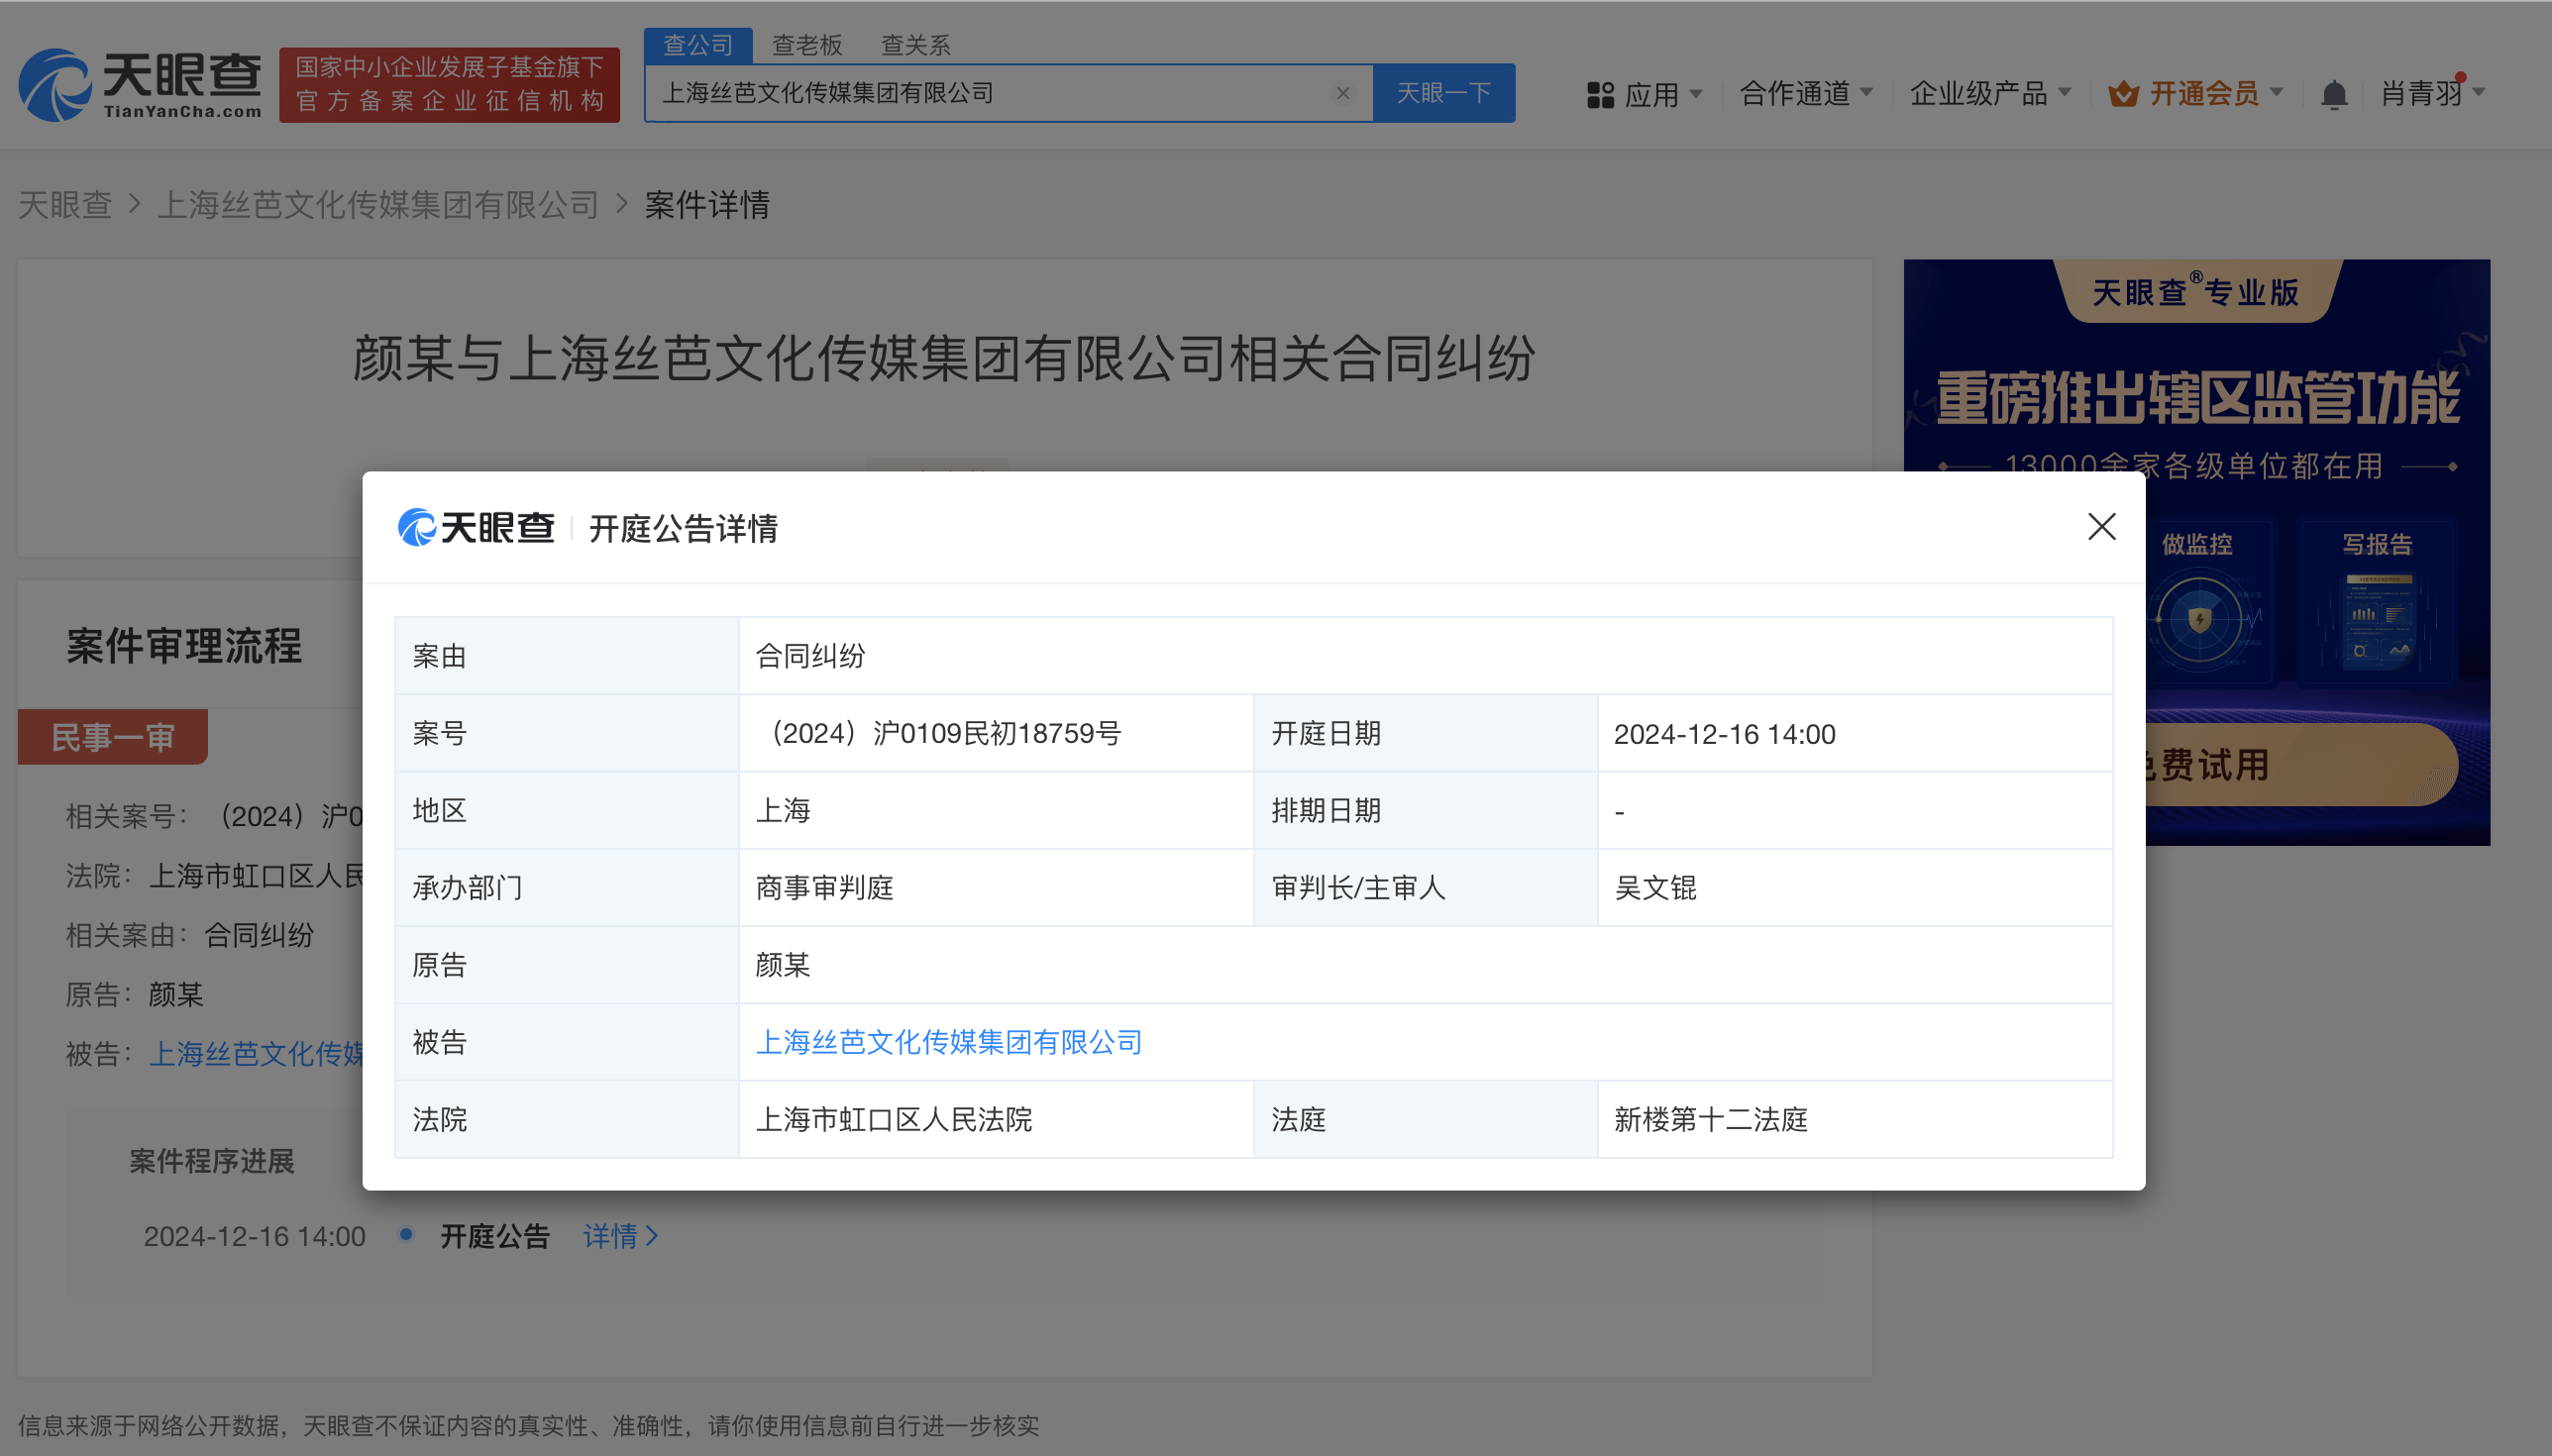Switch to the 查老板 tab
2552x1456 pixels.
(807, 45)
